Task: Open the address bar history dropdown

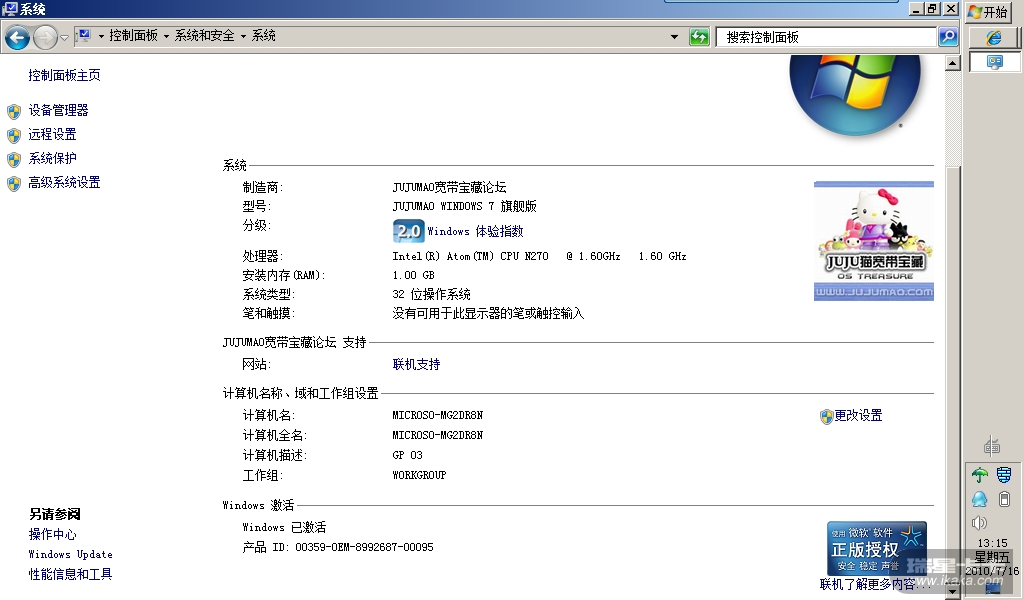Action: point(675,37)
